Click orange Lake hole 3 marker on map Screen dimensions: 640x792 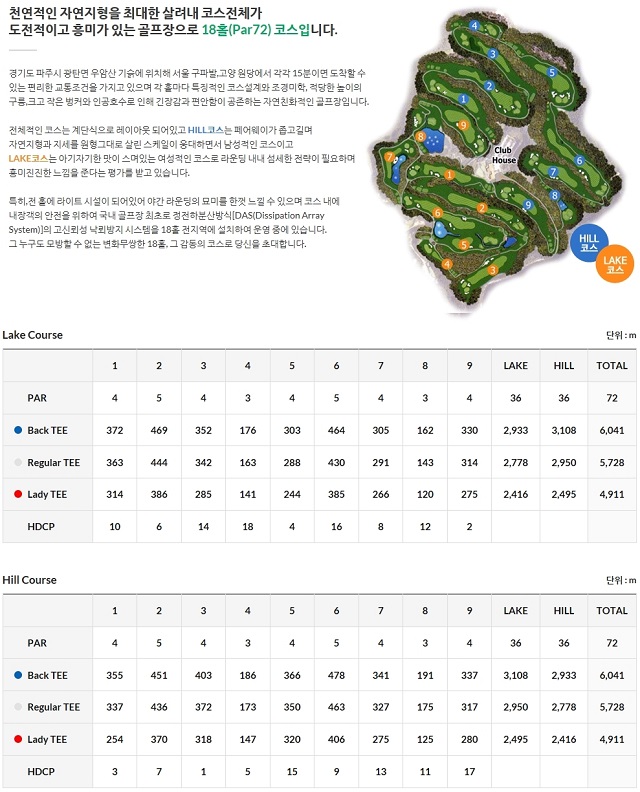[x=493, y=270]
